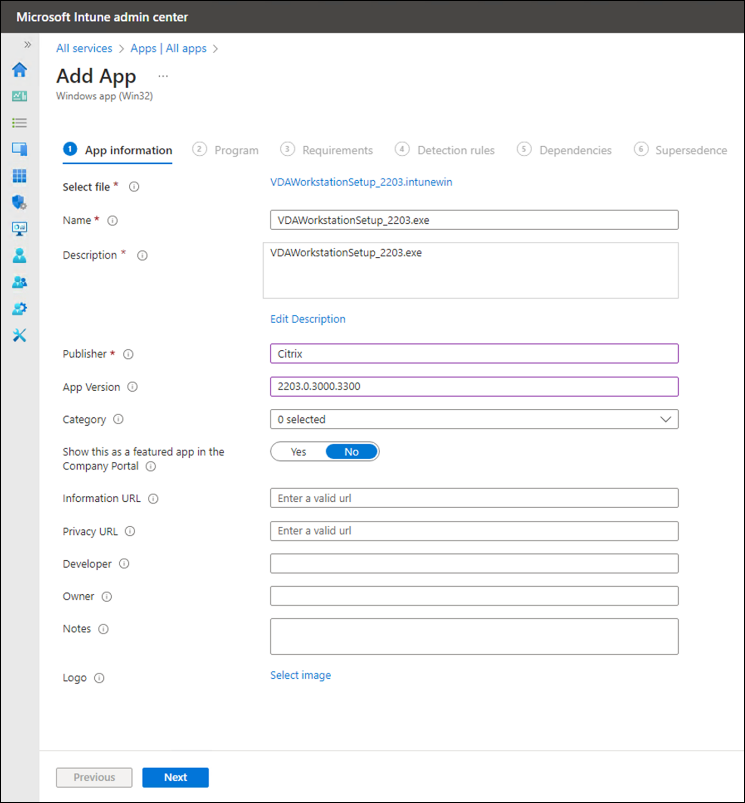Open the Apps grid icon
Viewport: 745px width, 803px height.
19,176
